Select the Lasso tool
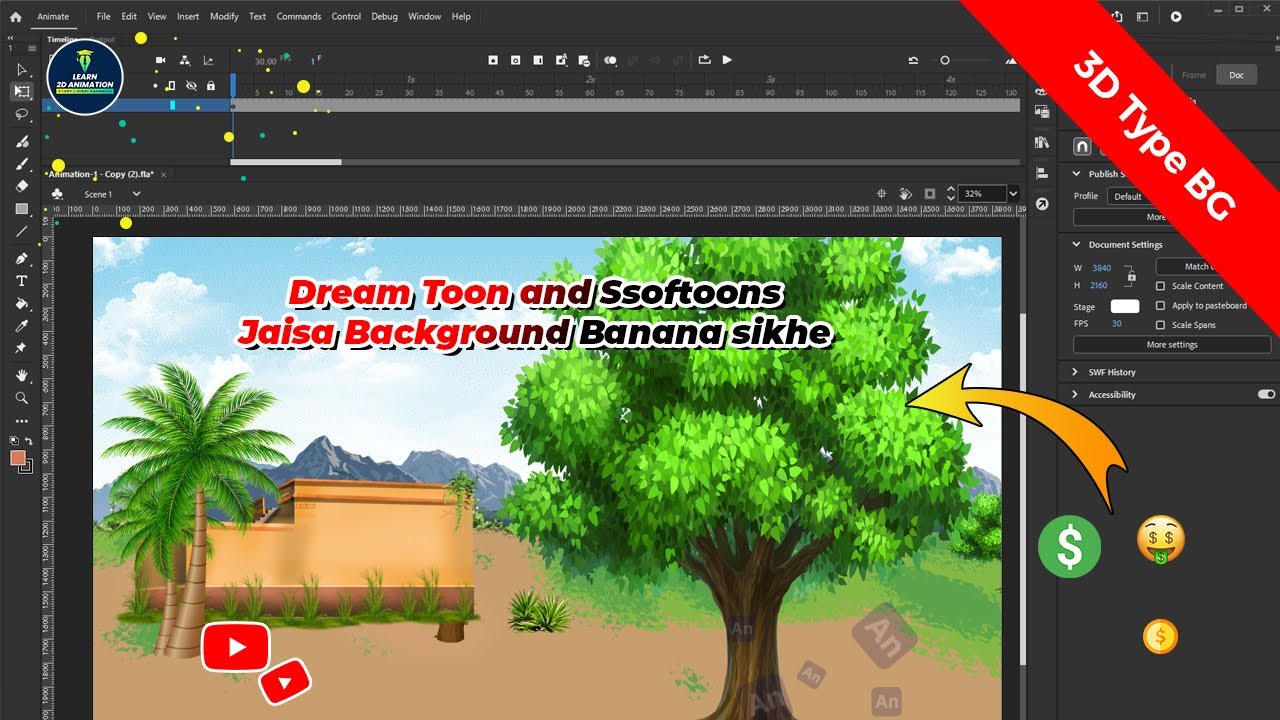The height and width of the screenshot is (720, 1280). click(21, 114)
